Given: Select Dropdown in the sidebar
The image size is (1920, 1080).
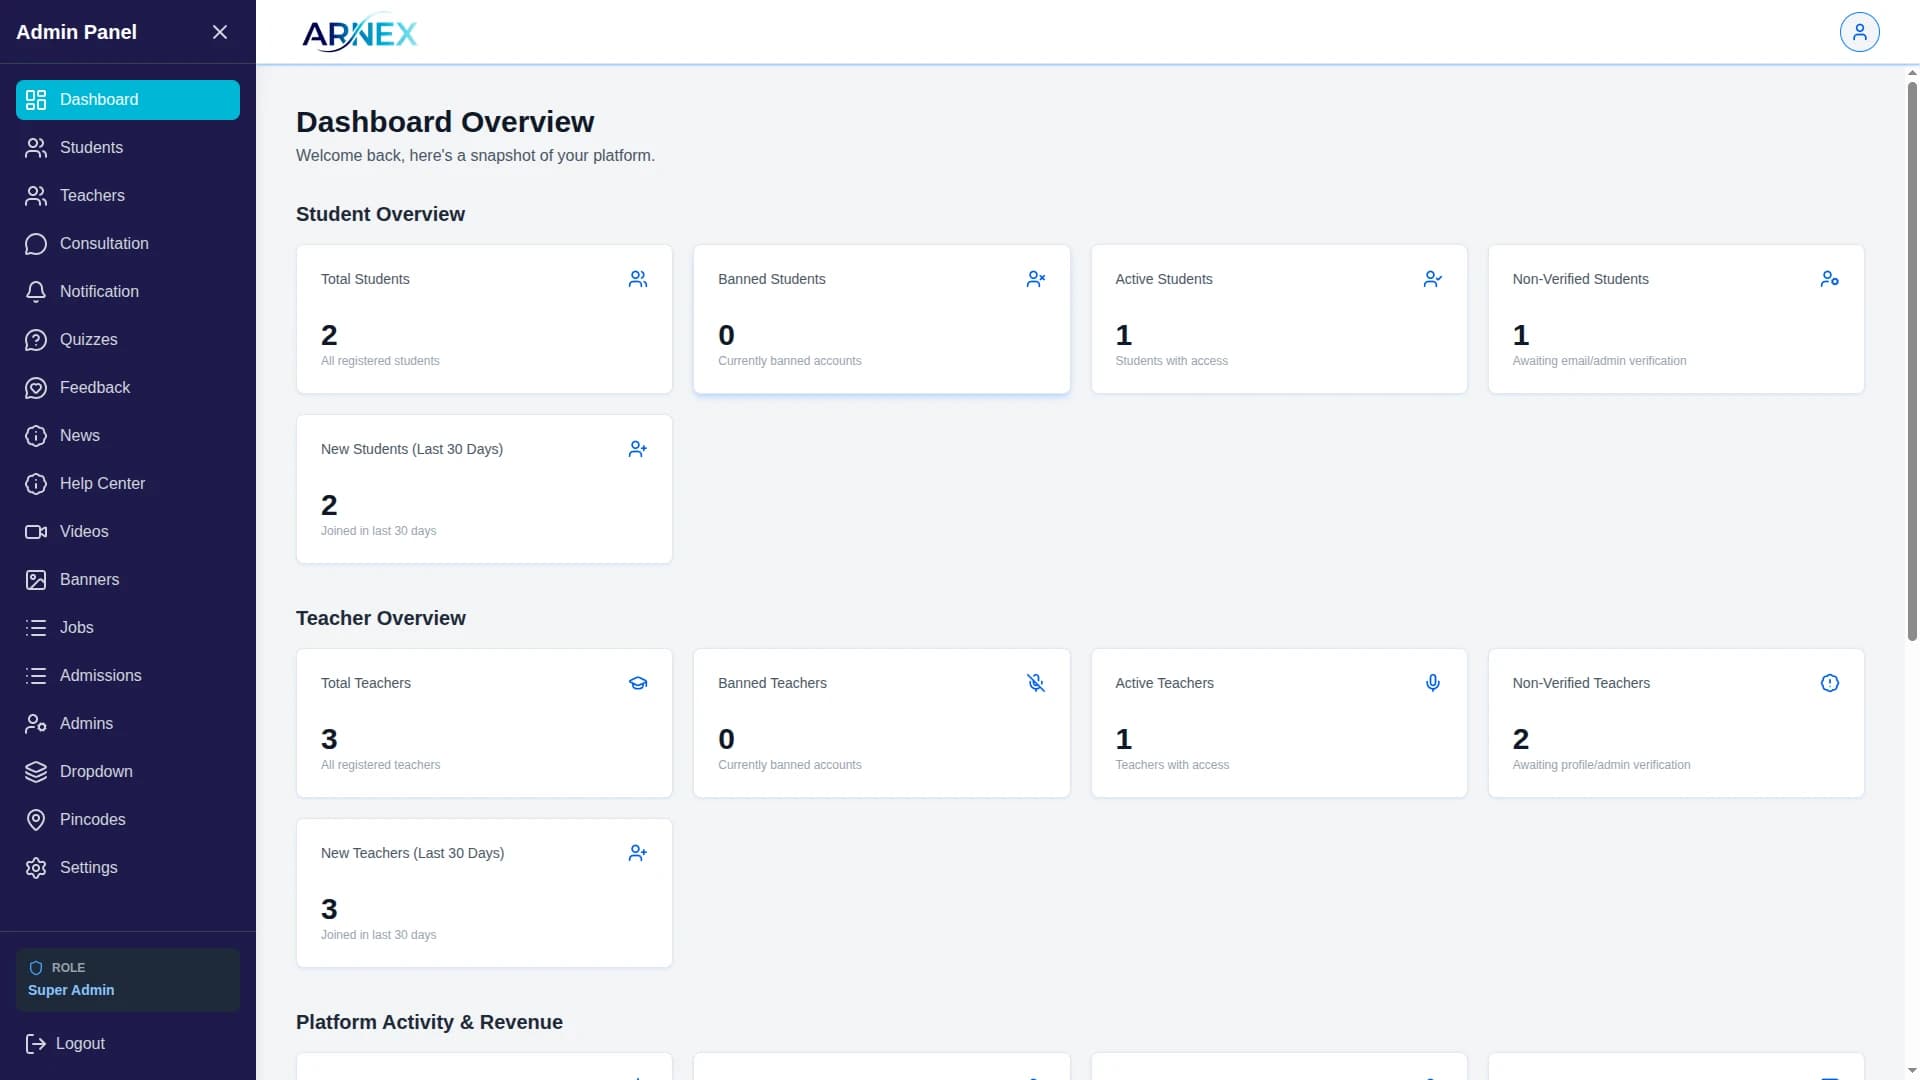Looking at the screenshot, I should click(96, 772).
